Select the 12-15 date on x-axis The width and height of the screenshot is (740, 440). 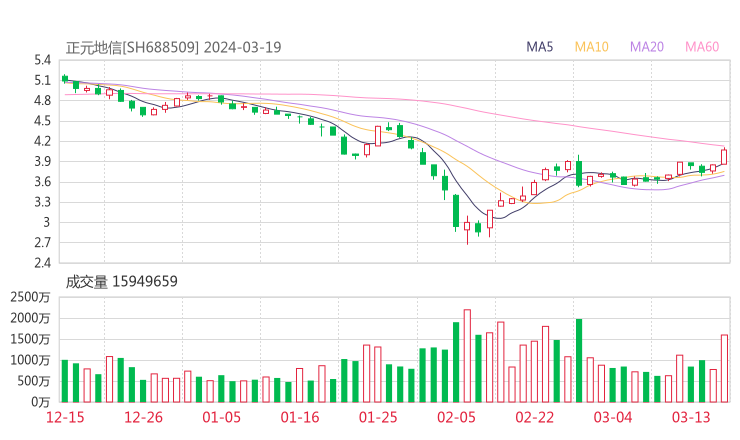[x=65, y=417]
